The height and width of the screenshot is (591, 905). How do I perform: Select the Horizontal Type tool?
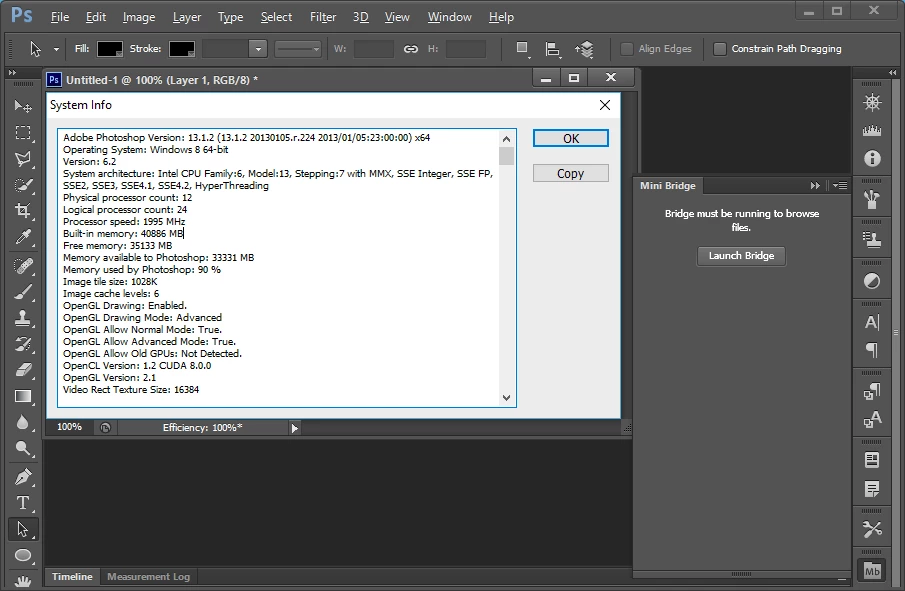[23, 503]
